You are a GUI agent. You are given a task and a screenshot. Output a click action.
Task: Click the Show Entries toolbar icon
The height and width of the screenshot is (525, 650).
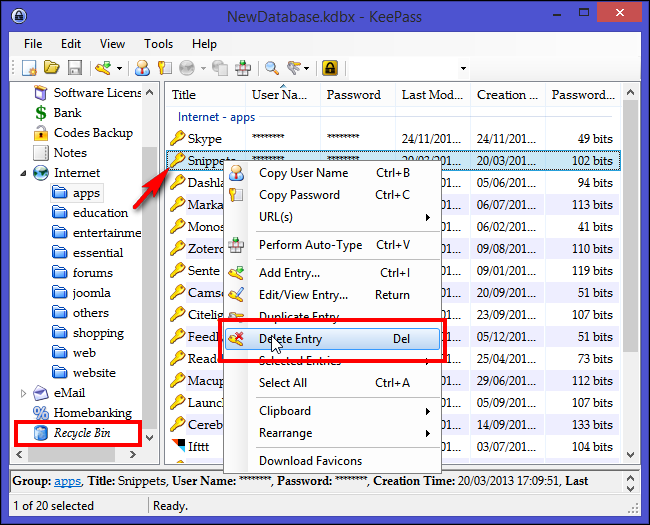tap(293, 68)
